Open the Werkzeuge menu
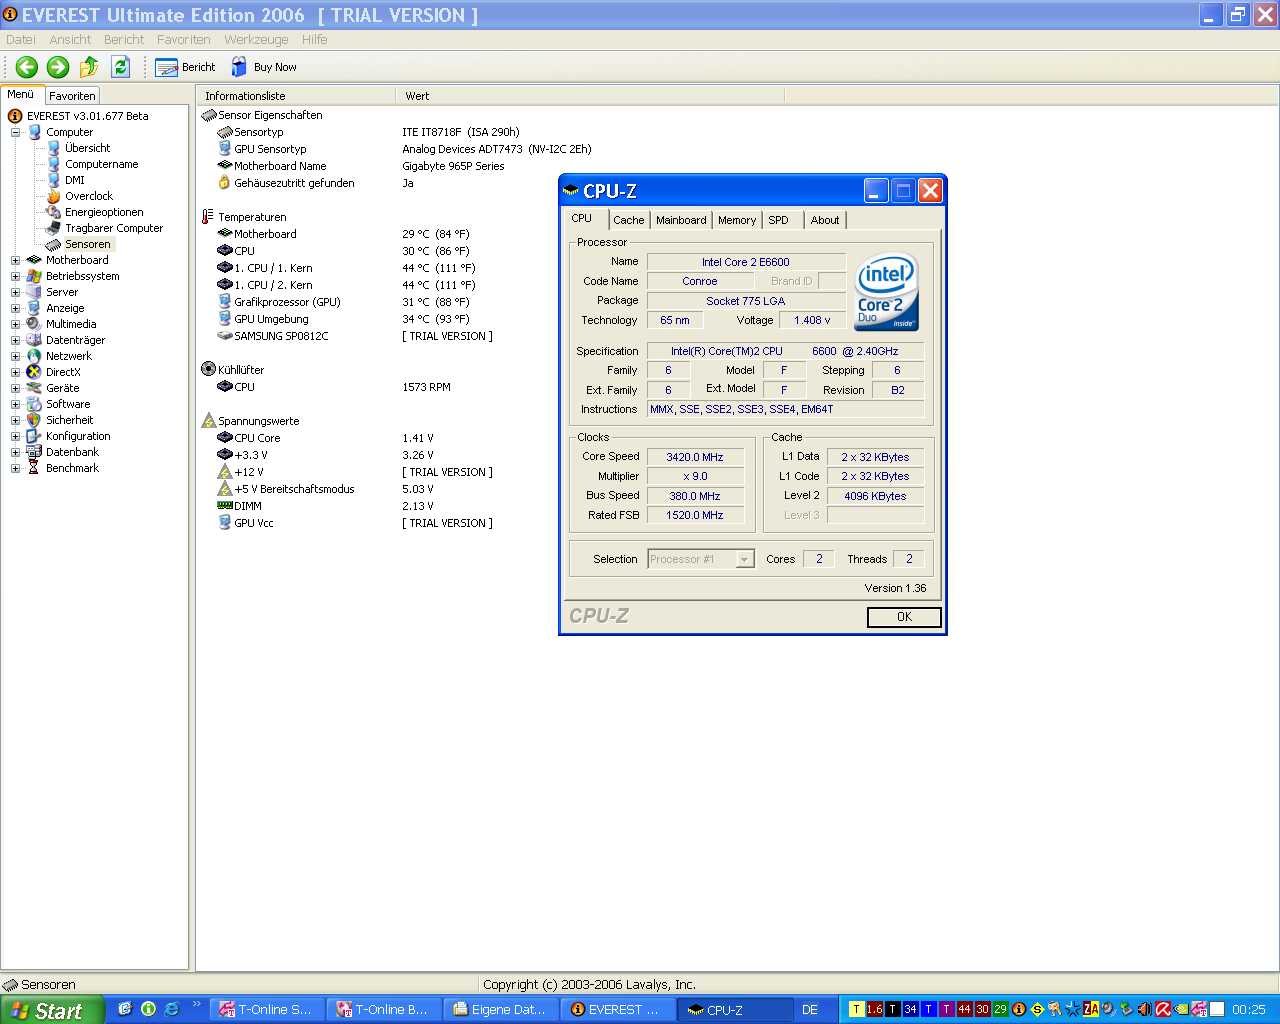The height and width of the screenshot is (1024, 1280). point(256,40)
